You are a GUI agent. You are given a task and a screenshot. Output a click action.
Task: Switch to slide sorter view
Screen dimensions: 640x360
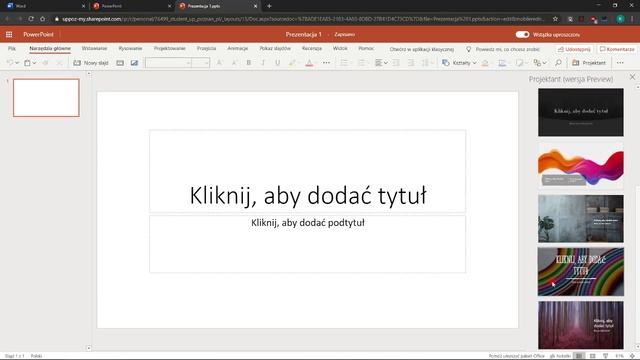(x=593, y=356)
